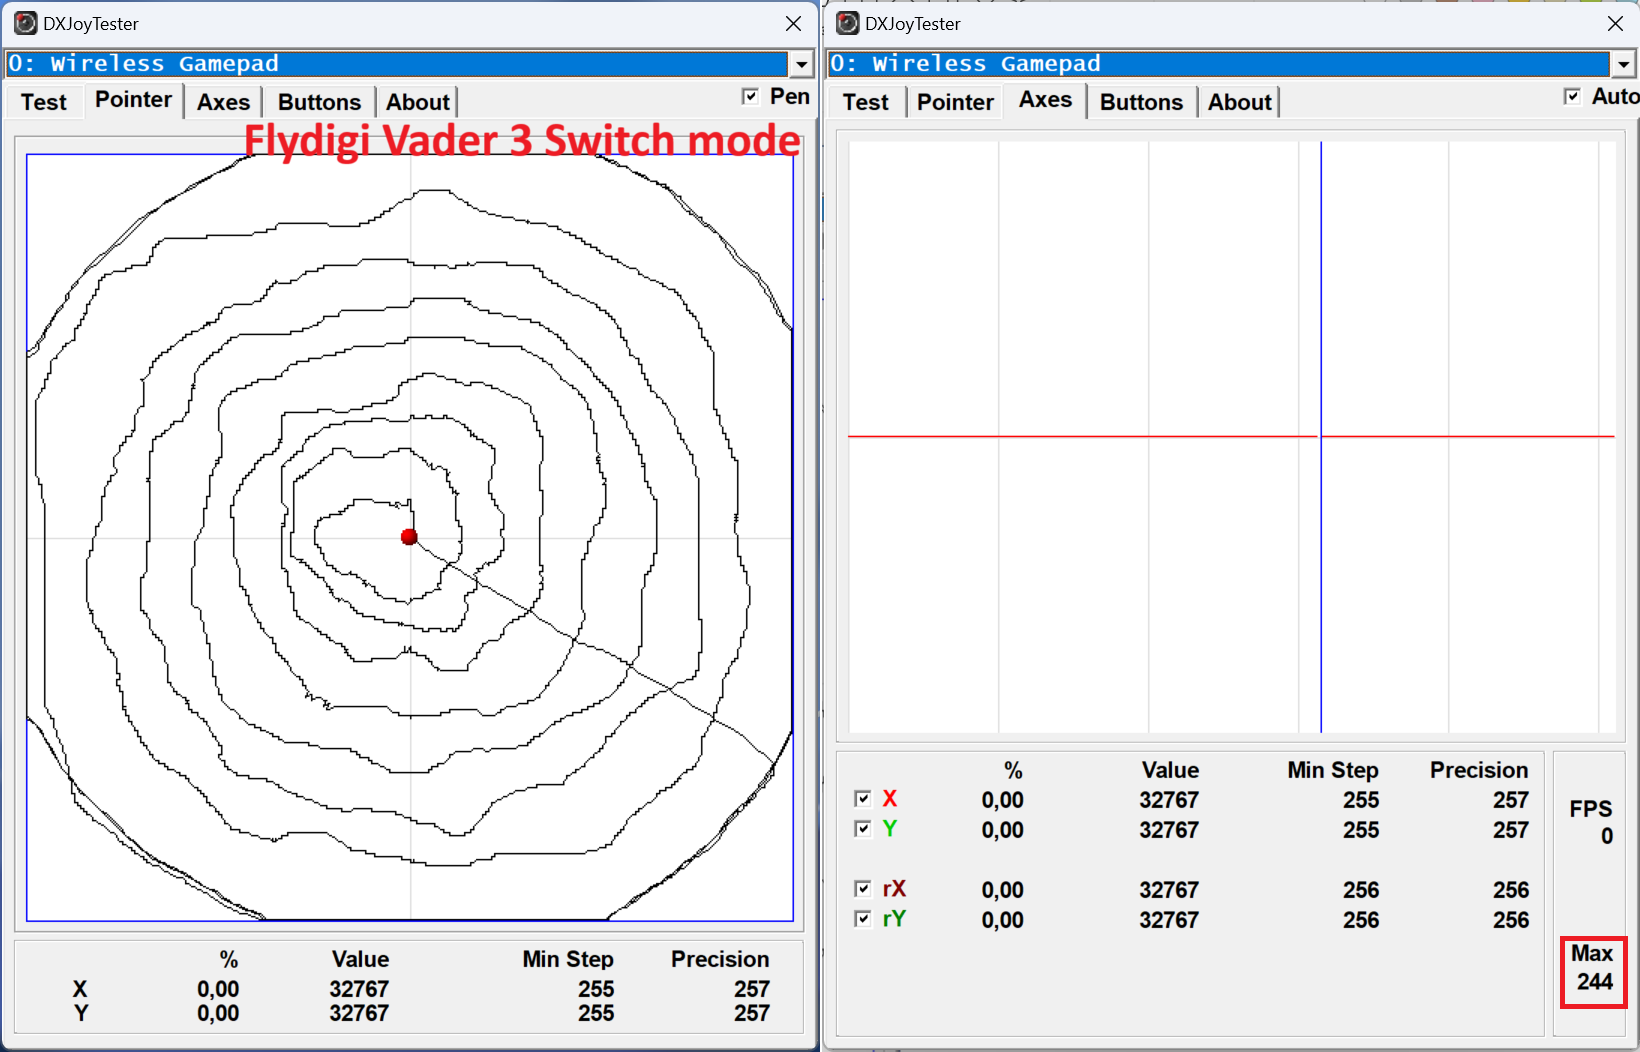Uncheck the Y axis checkbox

[863, 829]
